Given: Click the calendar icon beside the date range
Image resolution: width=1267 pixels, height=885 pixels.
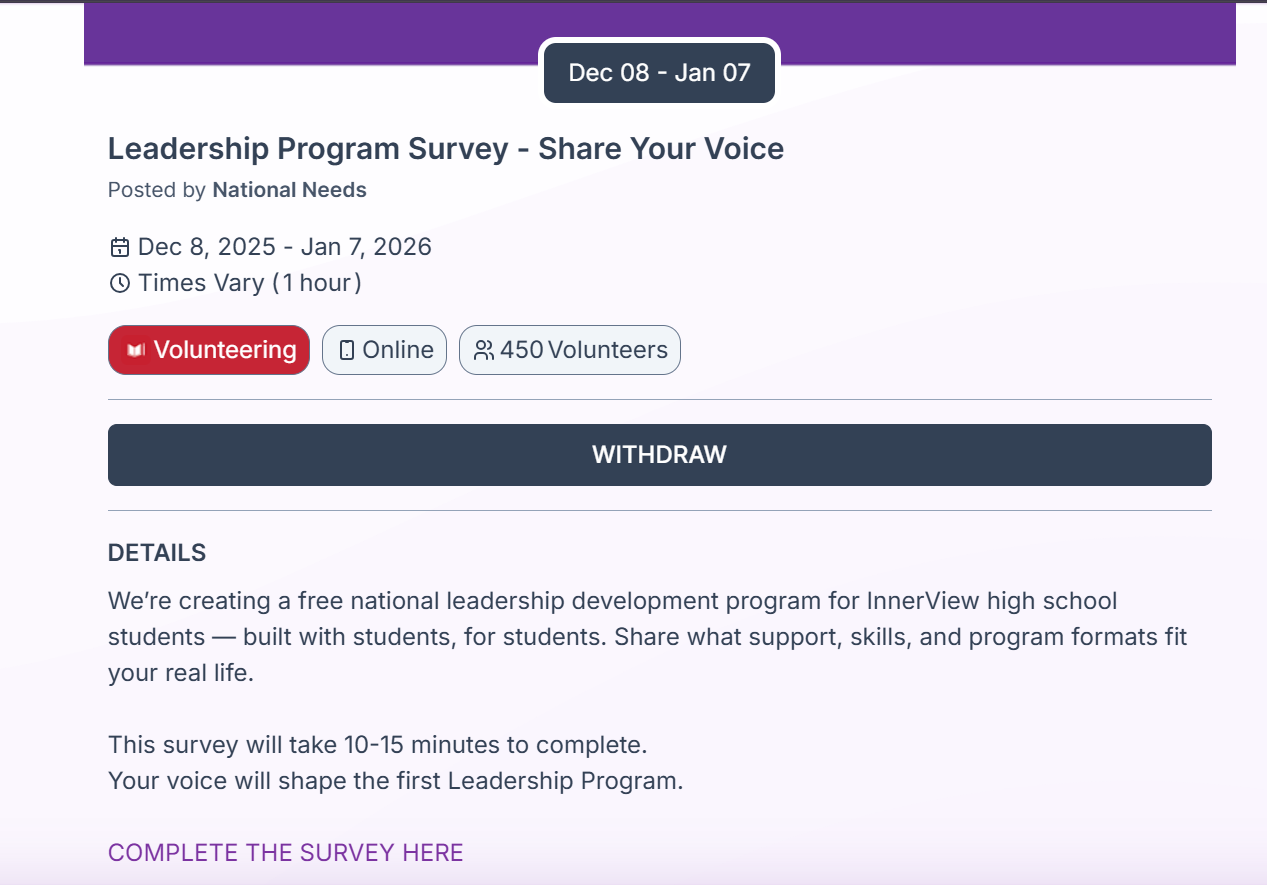Looking at the screenshot, I should pyautogui.click(x=120, y=247).
